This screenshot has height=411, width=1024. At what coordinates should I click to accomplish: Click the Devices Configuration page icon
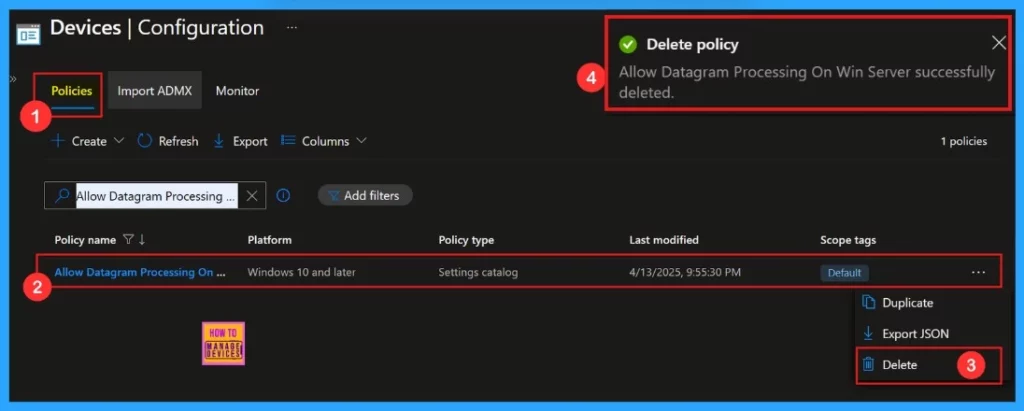click(28, 33)
